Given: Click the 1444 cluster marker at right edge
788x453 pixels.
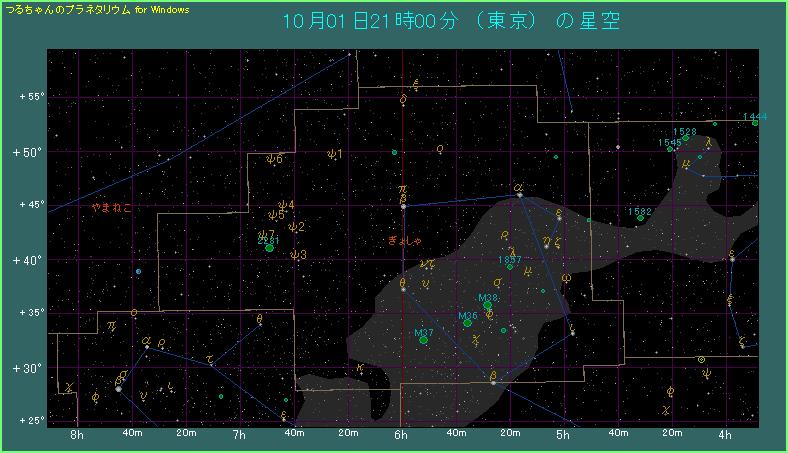Looking at the screenshot, I should tap(755, 123).
